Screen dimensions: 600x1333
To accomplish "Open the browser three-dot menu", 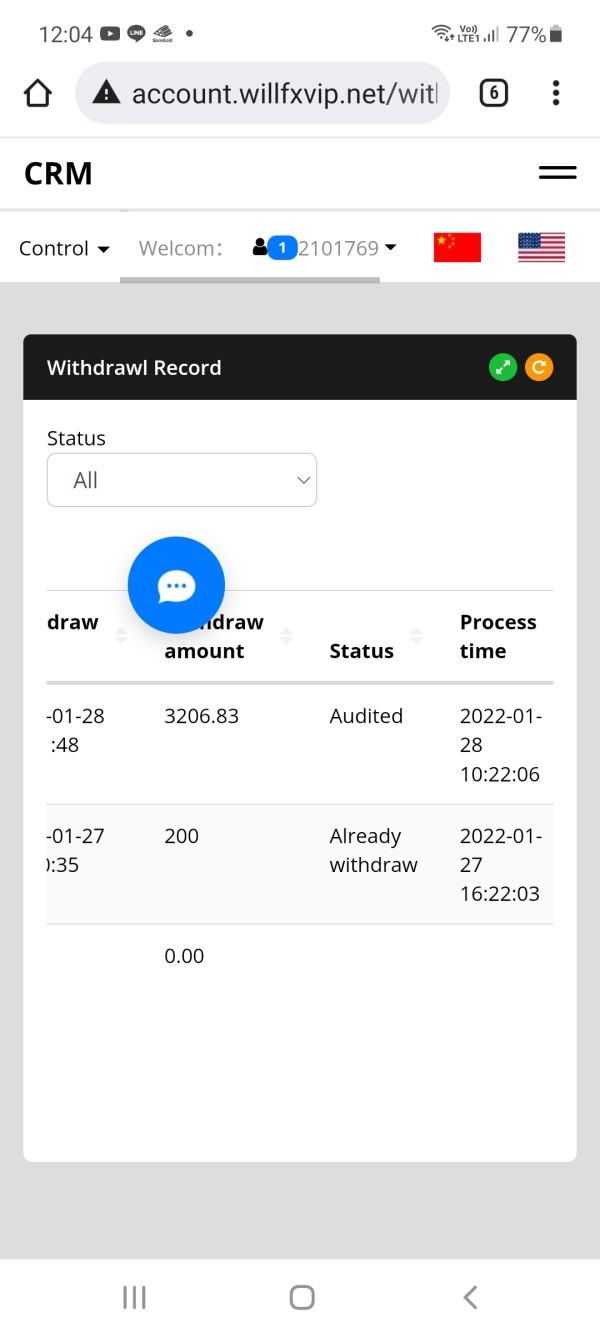I will pyautogui.click(x=556, y=93).
